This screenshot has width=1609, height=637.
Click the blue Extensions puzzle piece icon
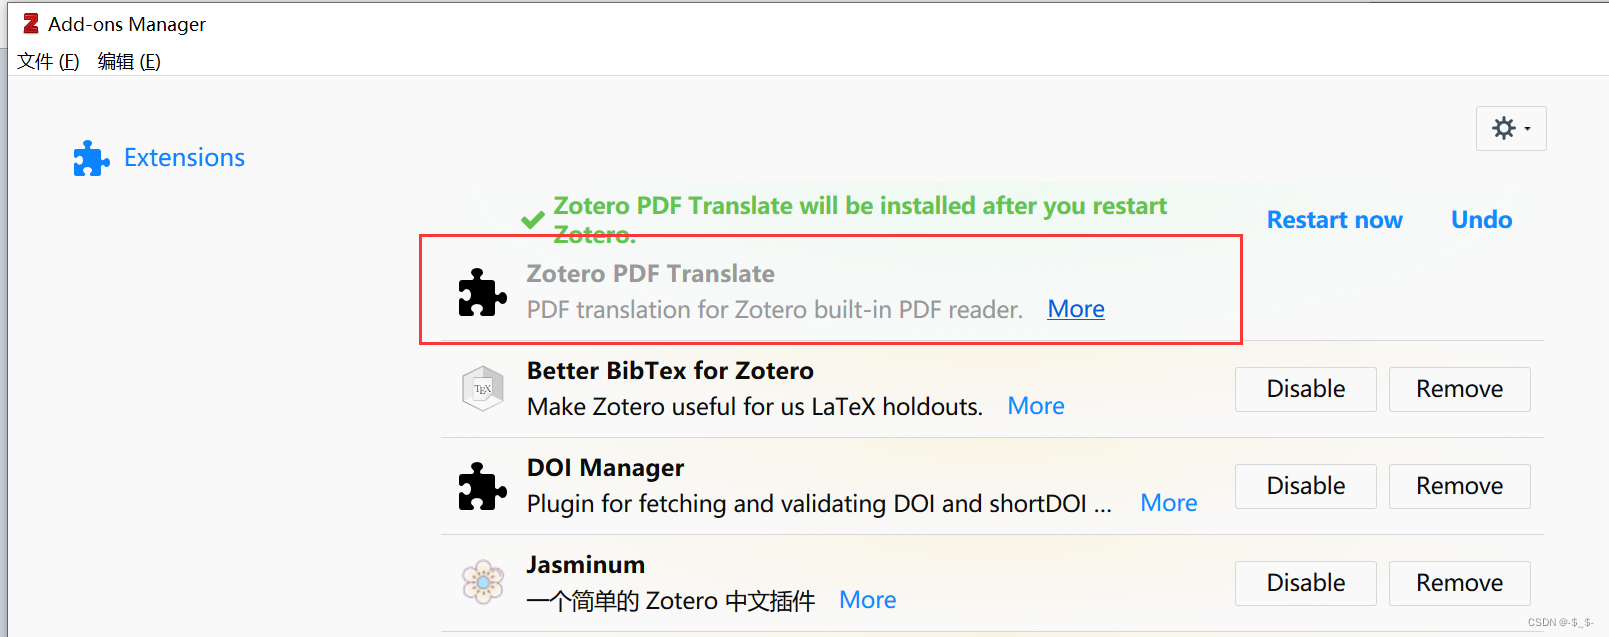pyautogui.click(x=91, y=157)
